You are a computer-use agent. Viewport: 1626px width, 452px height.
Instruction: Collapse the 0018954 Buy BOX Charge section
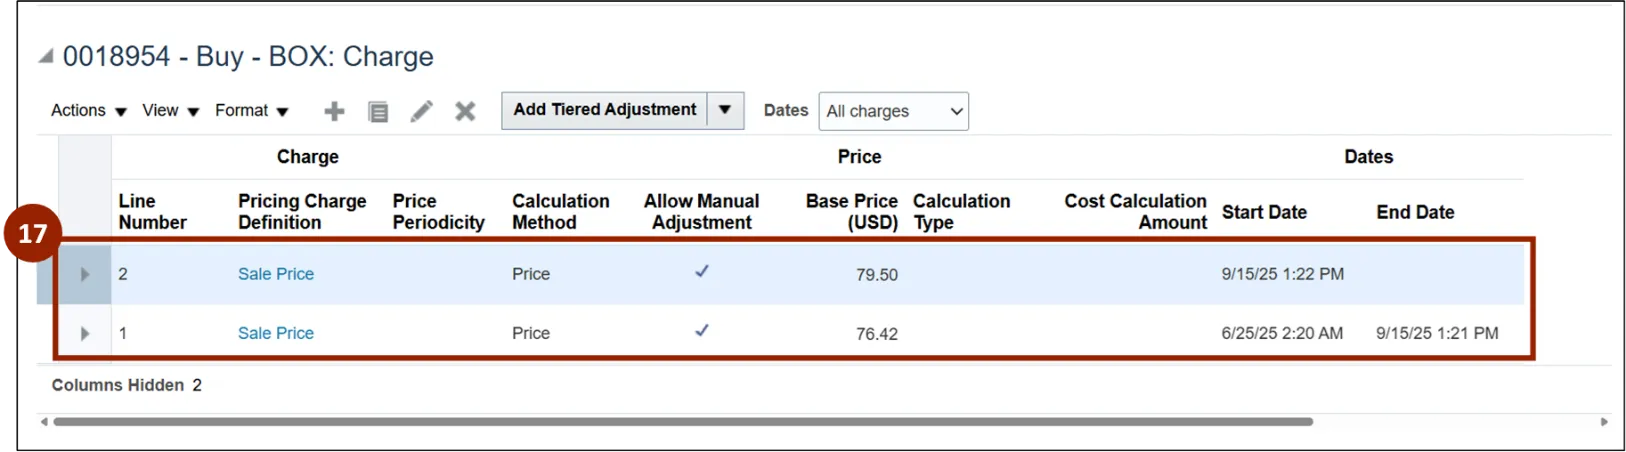(46, 57)
